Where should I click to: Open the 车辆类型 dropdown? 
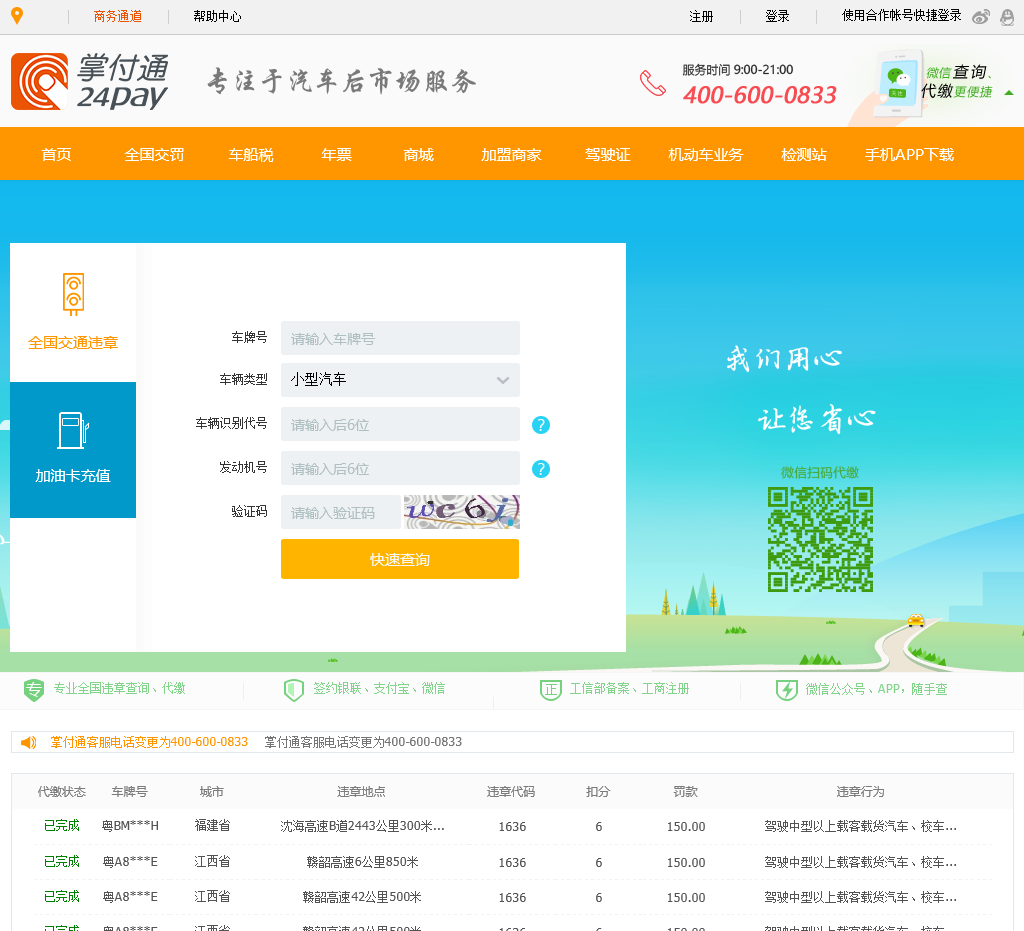[400, 380]
